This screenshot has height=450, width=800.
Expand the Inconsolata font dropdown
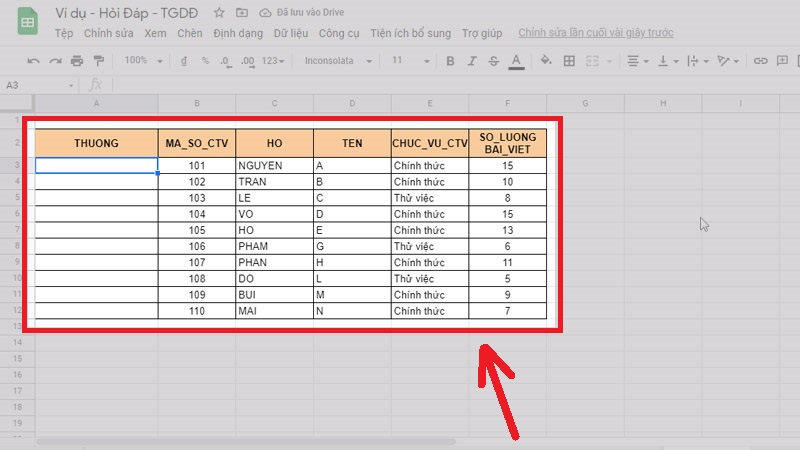(340, 61)
